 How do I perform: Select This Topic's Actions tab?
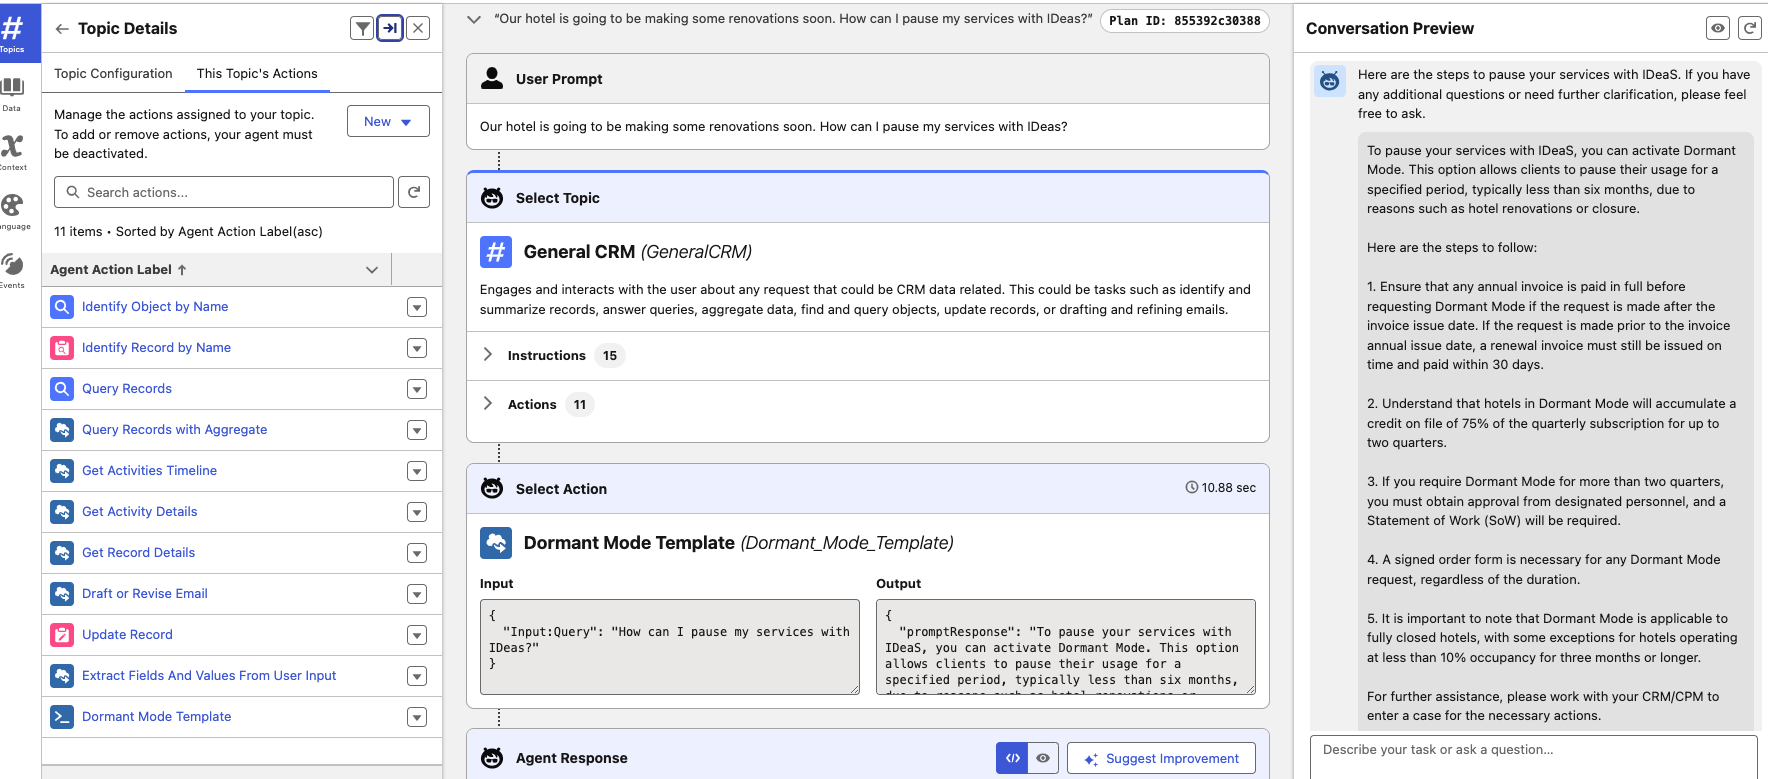coord(257,73)
